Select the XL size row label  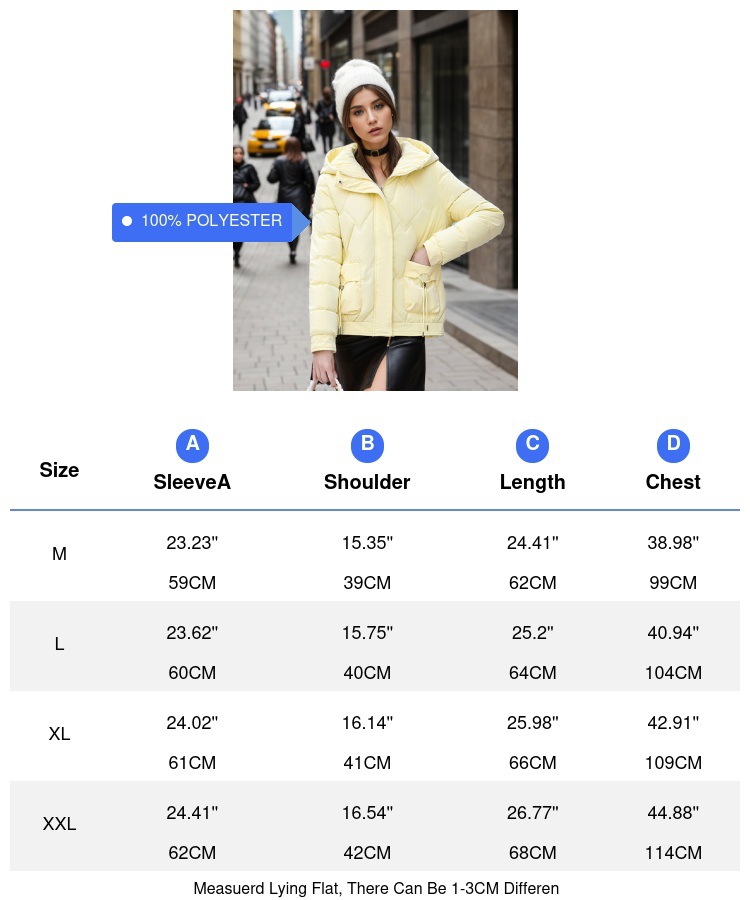coord(59,734)
